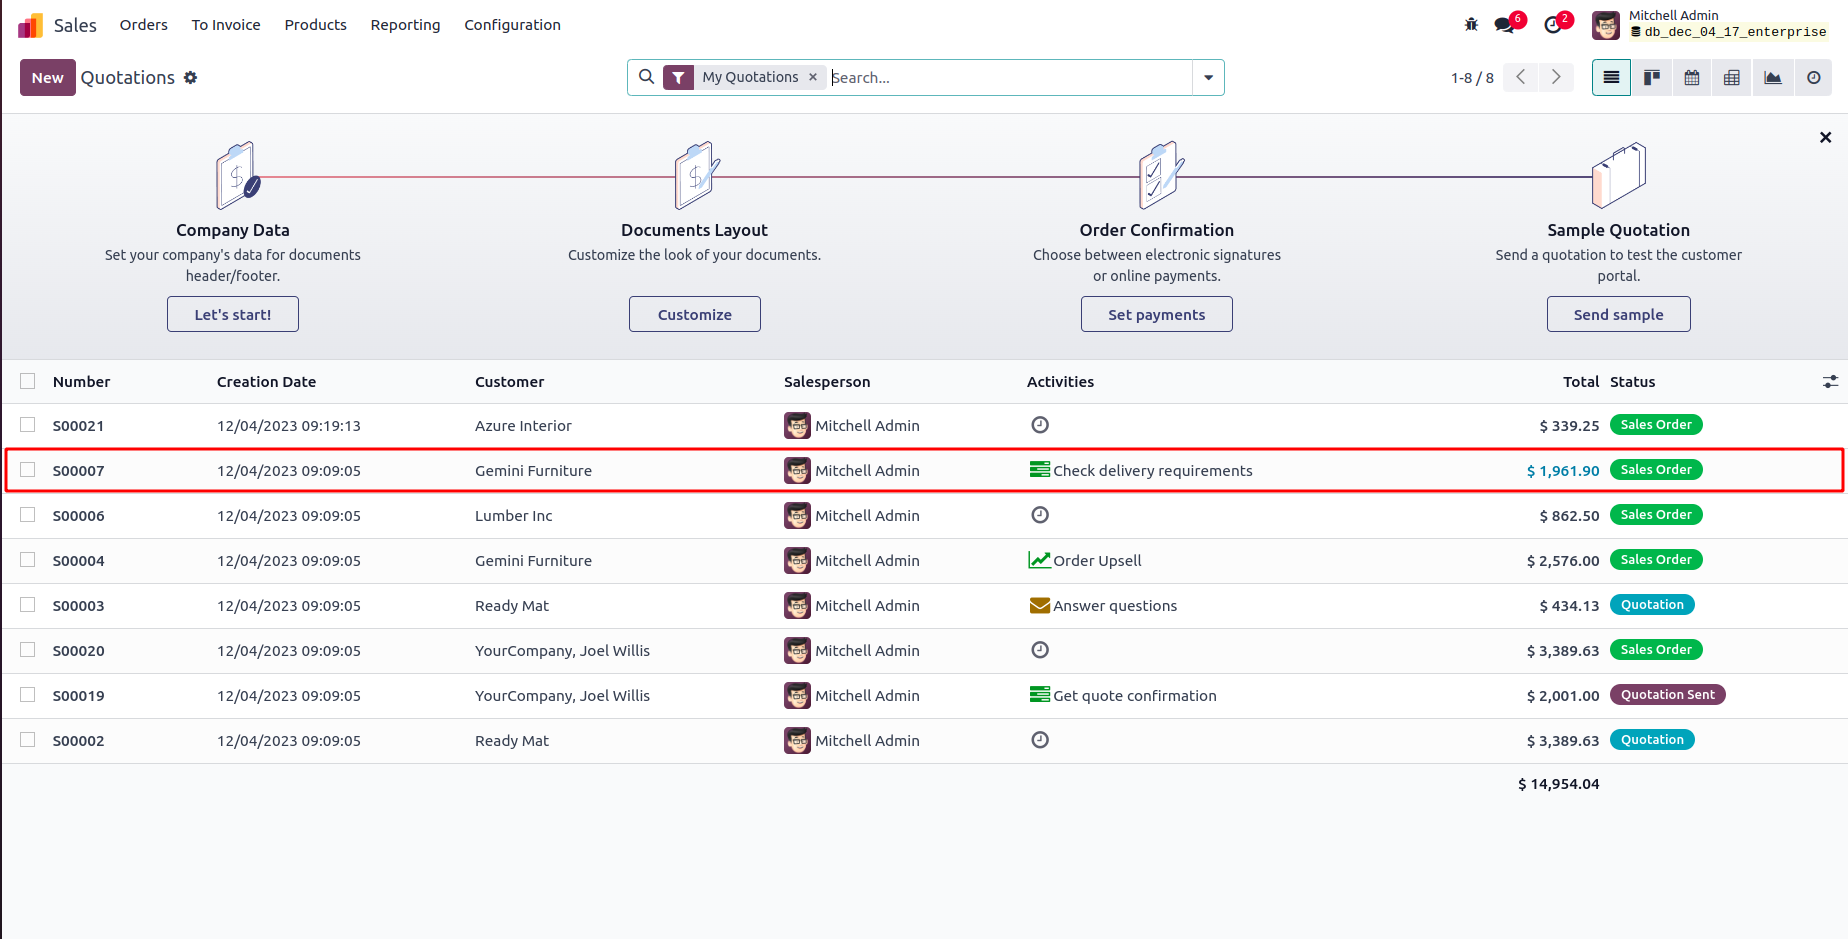1848x939 pixels.
Task: Open the Configuration menu
Action: (512, 25)
